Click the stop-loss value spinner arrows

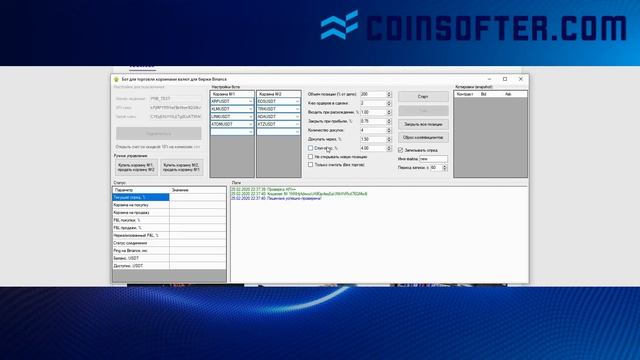[389, 148]
